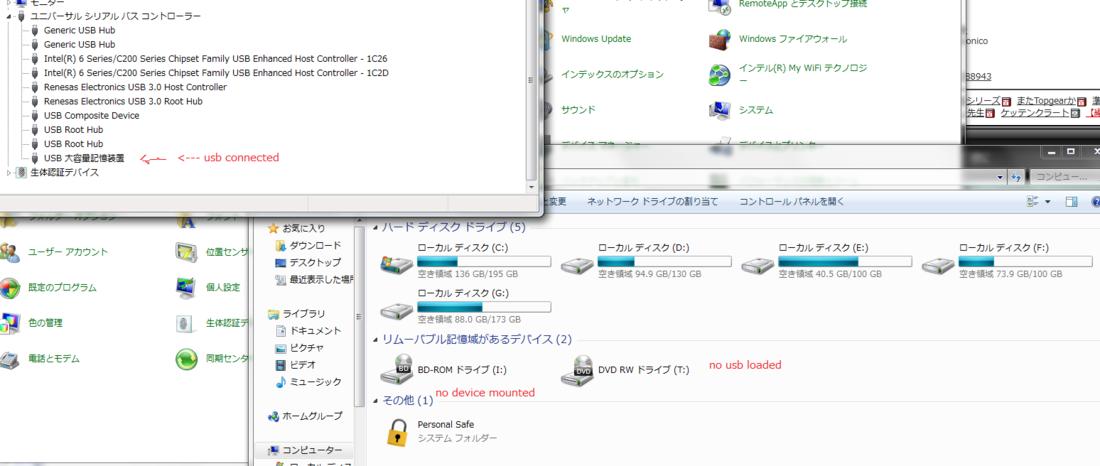Click ネットワーク ドライブの割り当て in toolbar
Screen dimensions: 1100x466
coord(652,202)
